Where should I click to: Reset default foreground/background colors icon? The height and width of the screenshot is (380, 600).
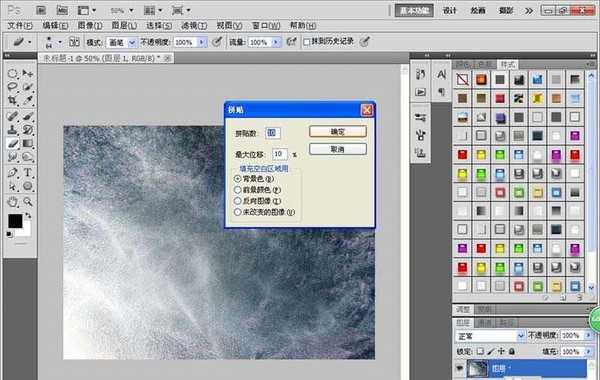pyautogui.click(x=9, y=234)
